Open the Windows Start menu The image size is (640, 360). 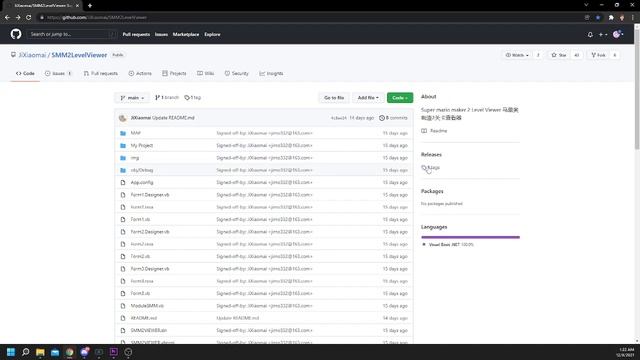(x=11, y=352)
